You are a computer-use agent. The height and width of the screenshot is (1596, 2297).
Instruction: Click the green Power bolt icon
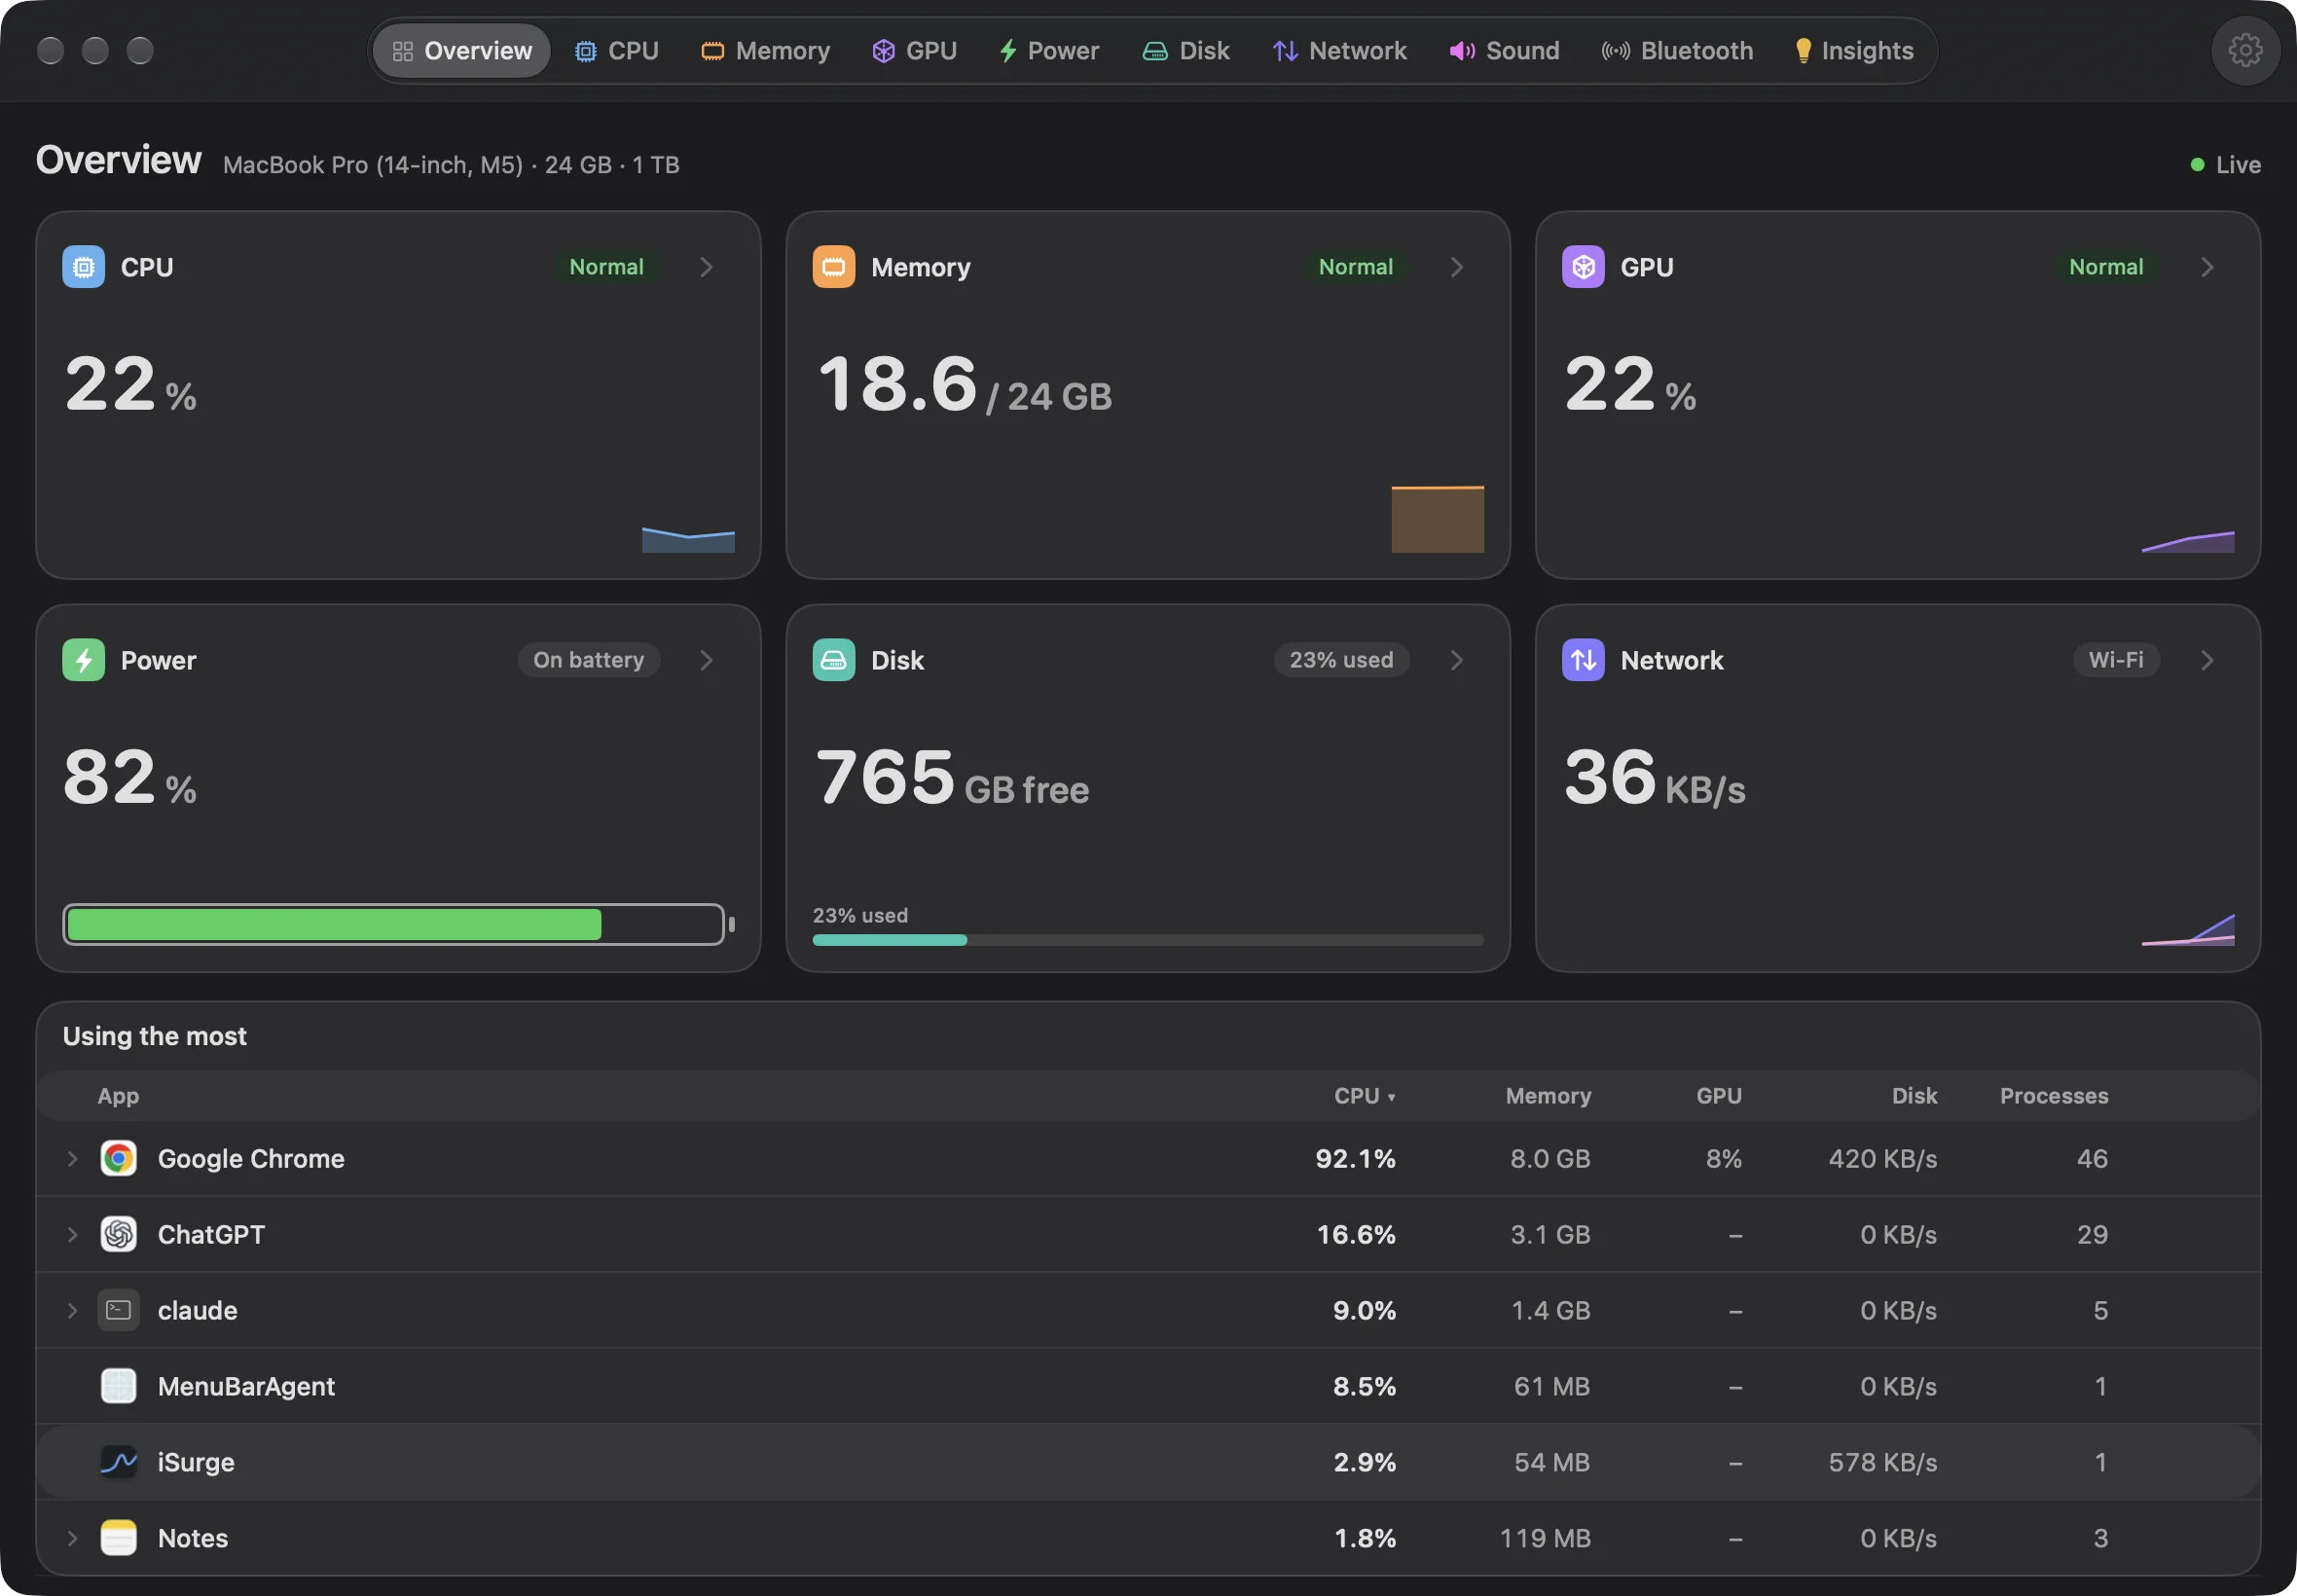point(83,660)
